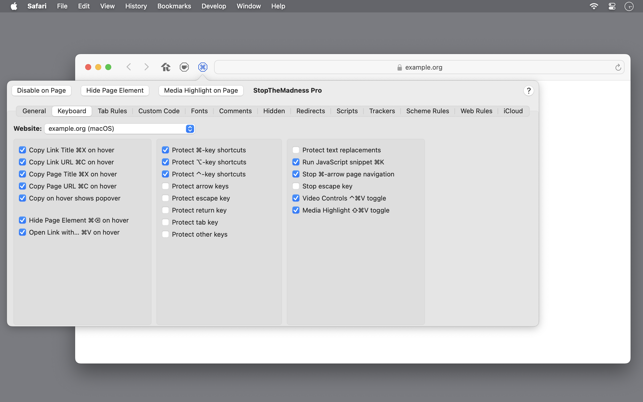Click the clock icon in menu bar

(629, 6)
